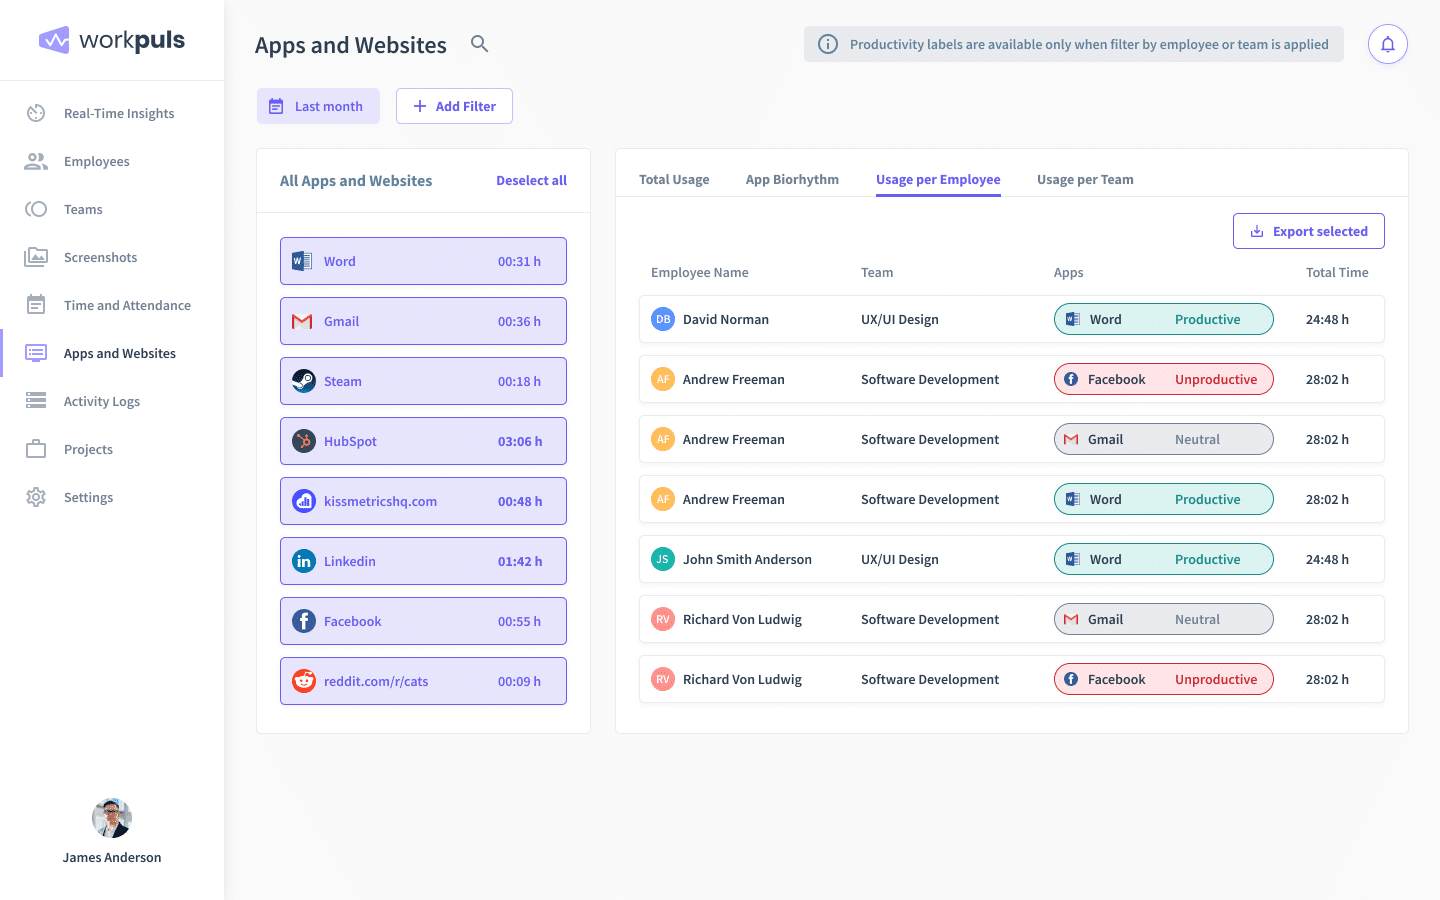Deselect reddit.com/r/cats in apps list
The width and height of the screenshot is (1440, 900).
click(423, 681)
